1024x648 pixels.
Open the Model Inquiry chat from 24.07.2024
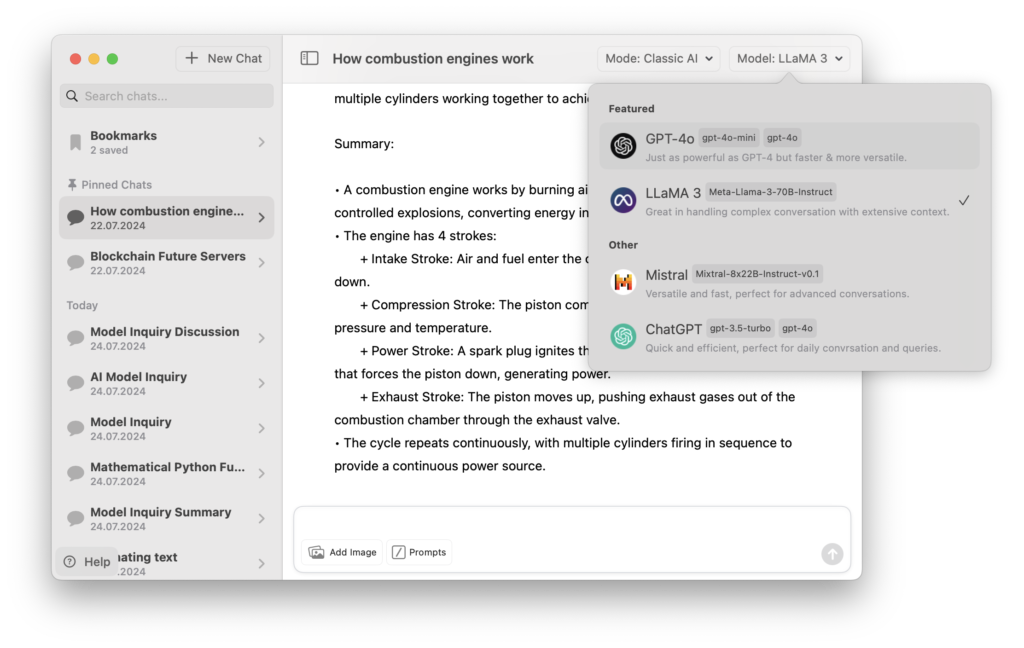point(167,429)
